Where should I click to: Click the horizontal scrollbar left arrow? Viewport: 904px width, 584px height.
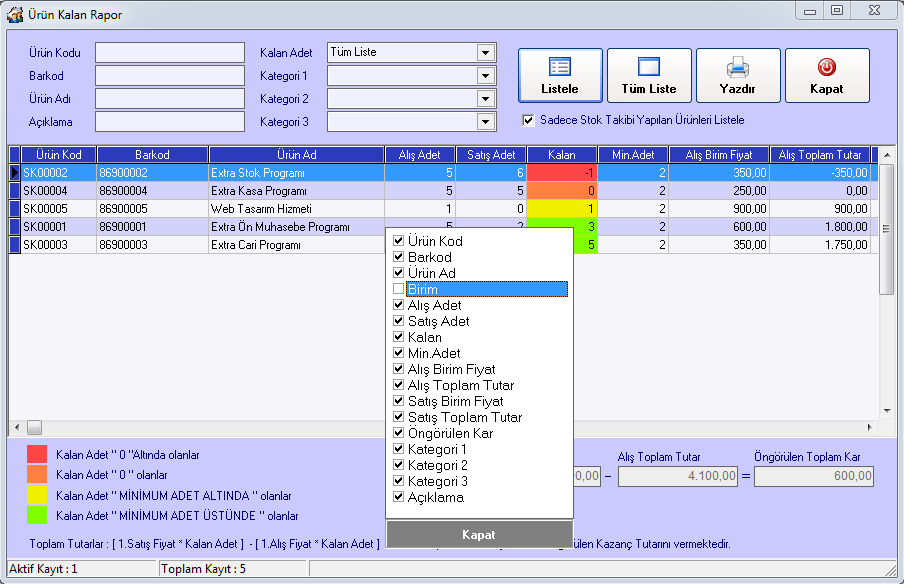[x=17, y=427]
